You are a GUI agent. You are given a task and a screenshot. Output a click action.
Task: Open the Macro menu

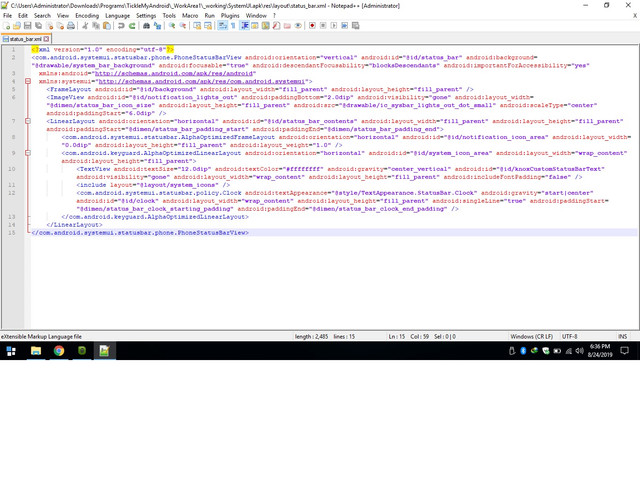click(x=190, y=16)
